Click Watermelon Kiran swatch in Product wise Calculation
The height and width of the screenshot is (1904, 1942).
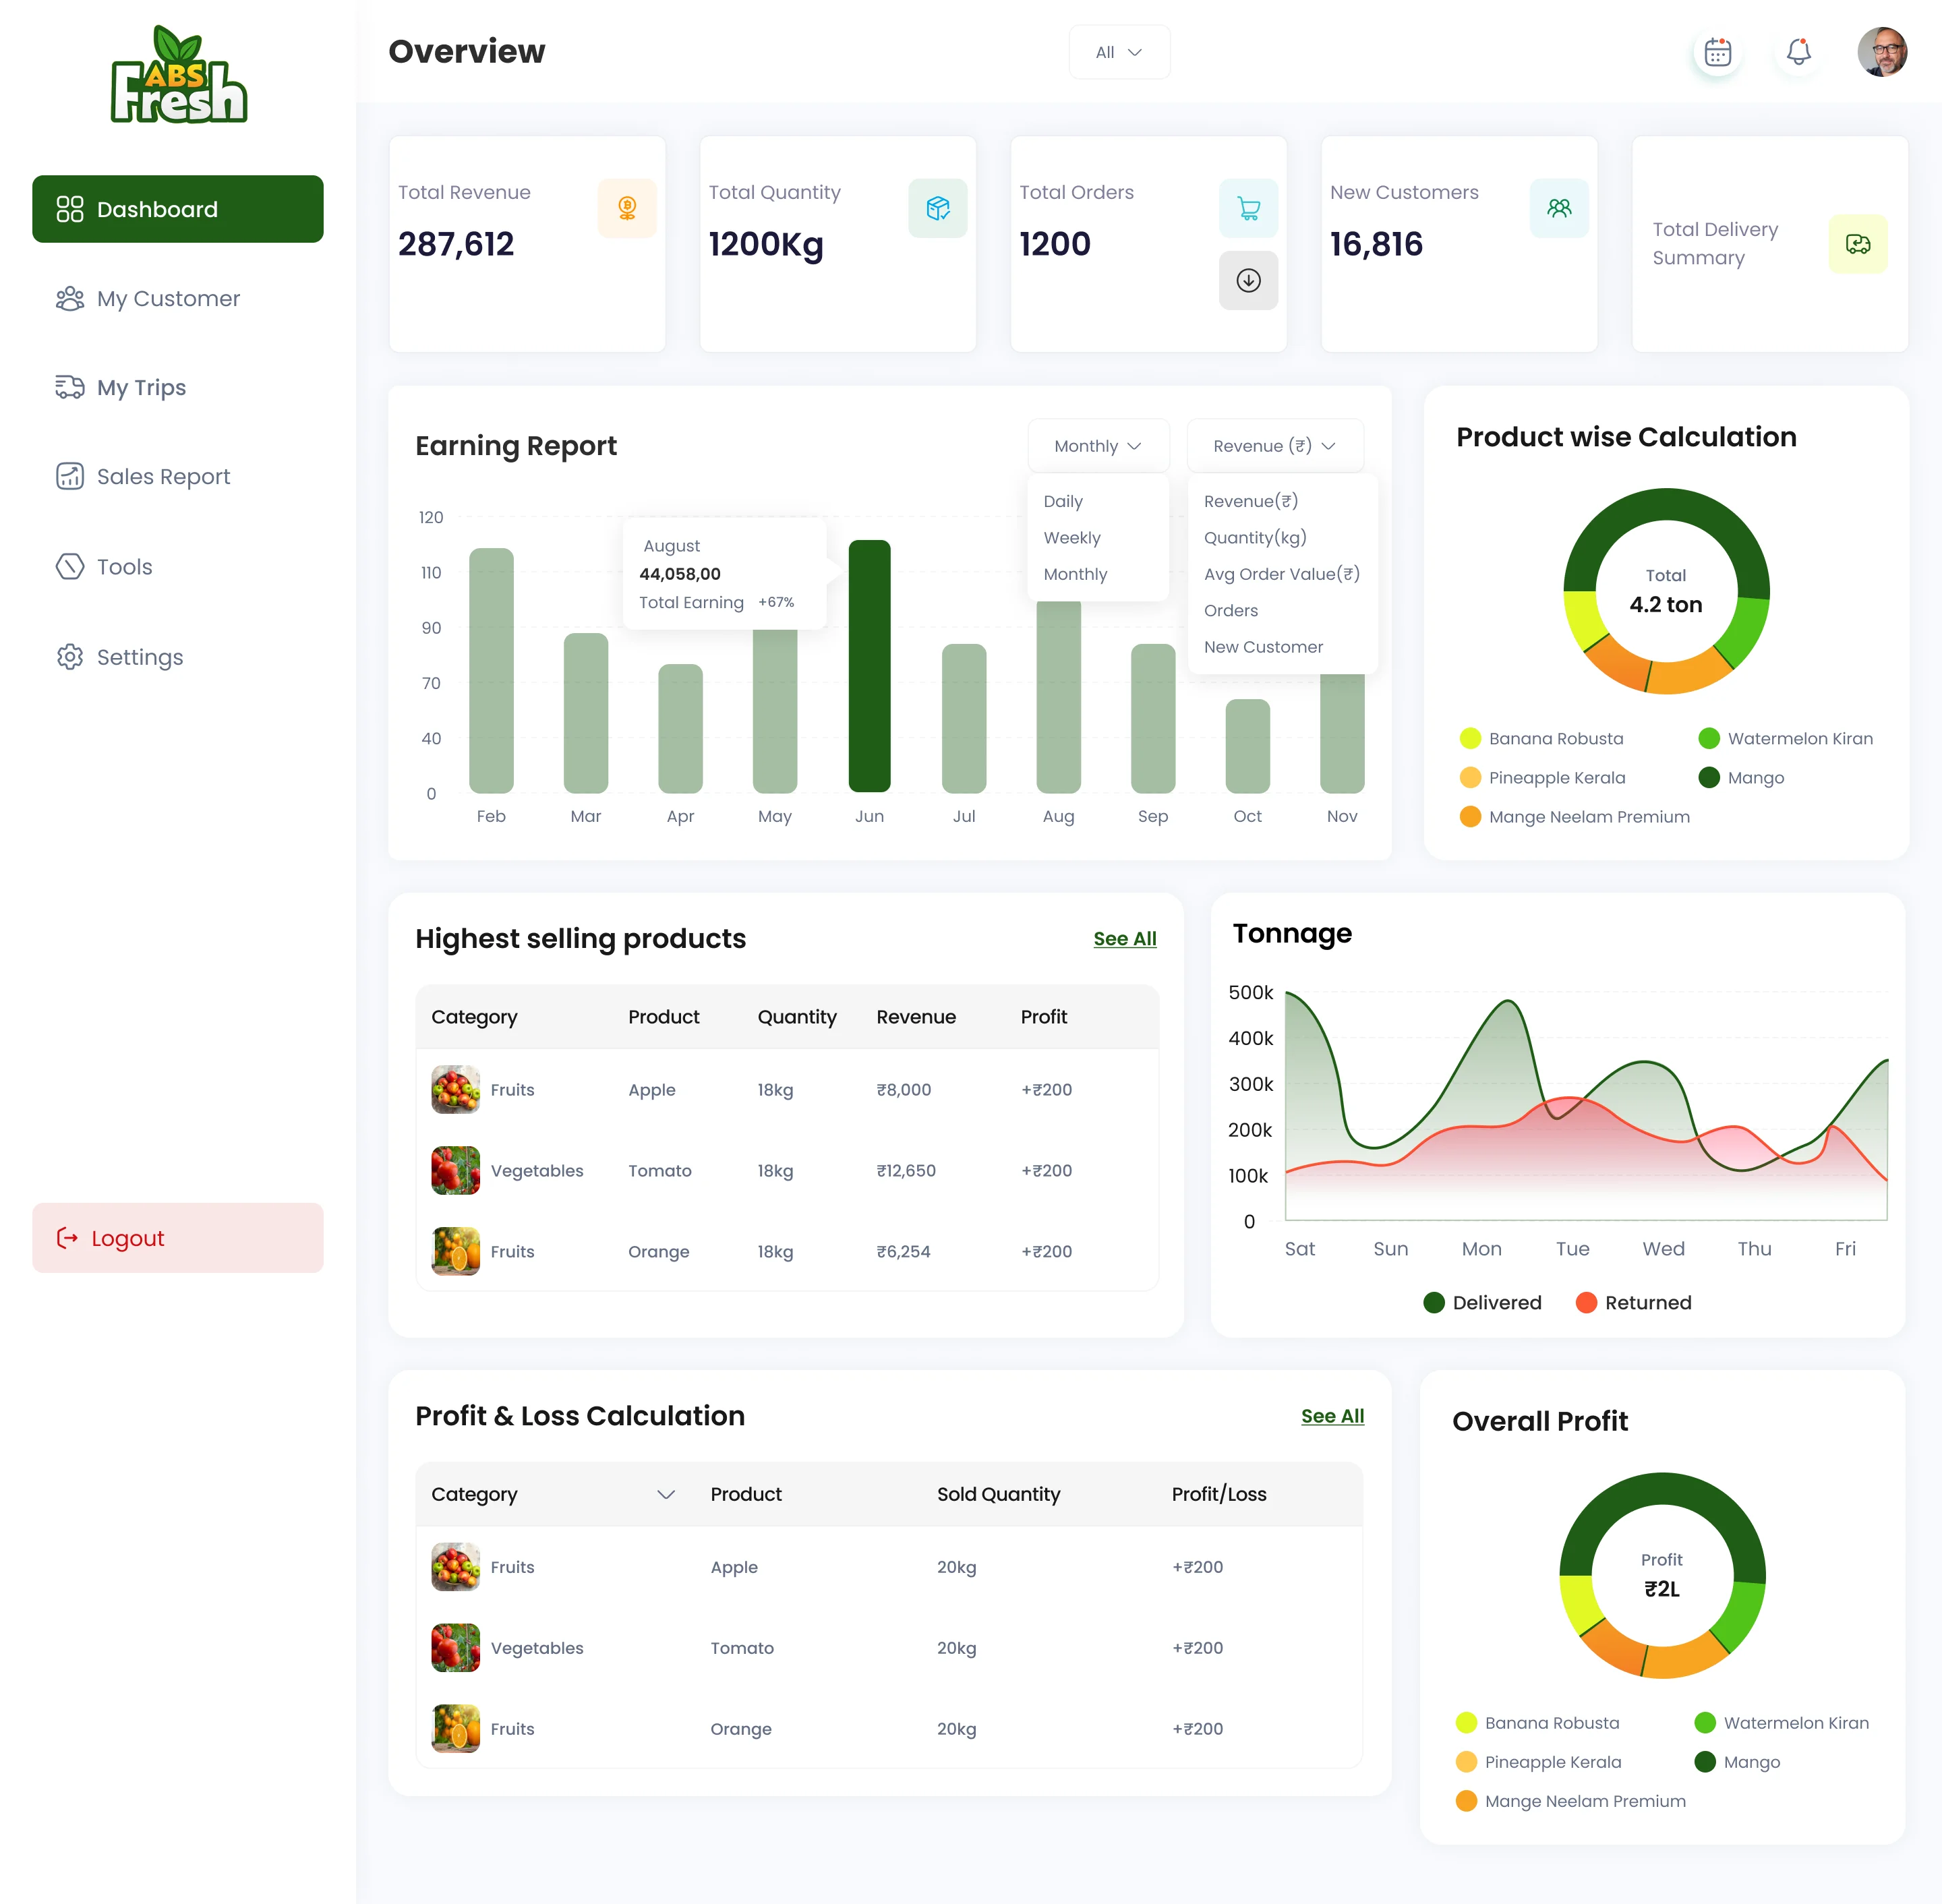(x=1709, y=738)
